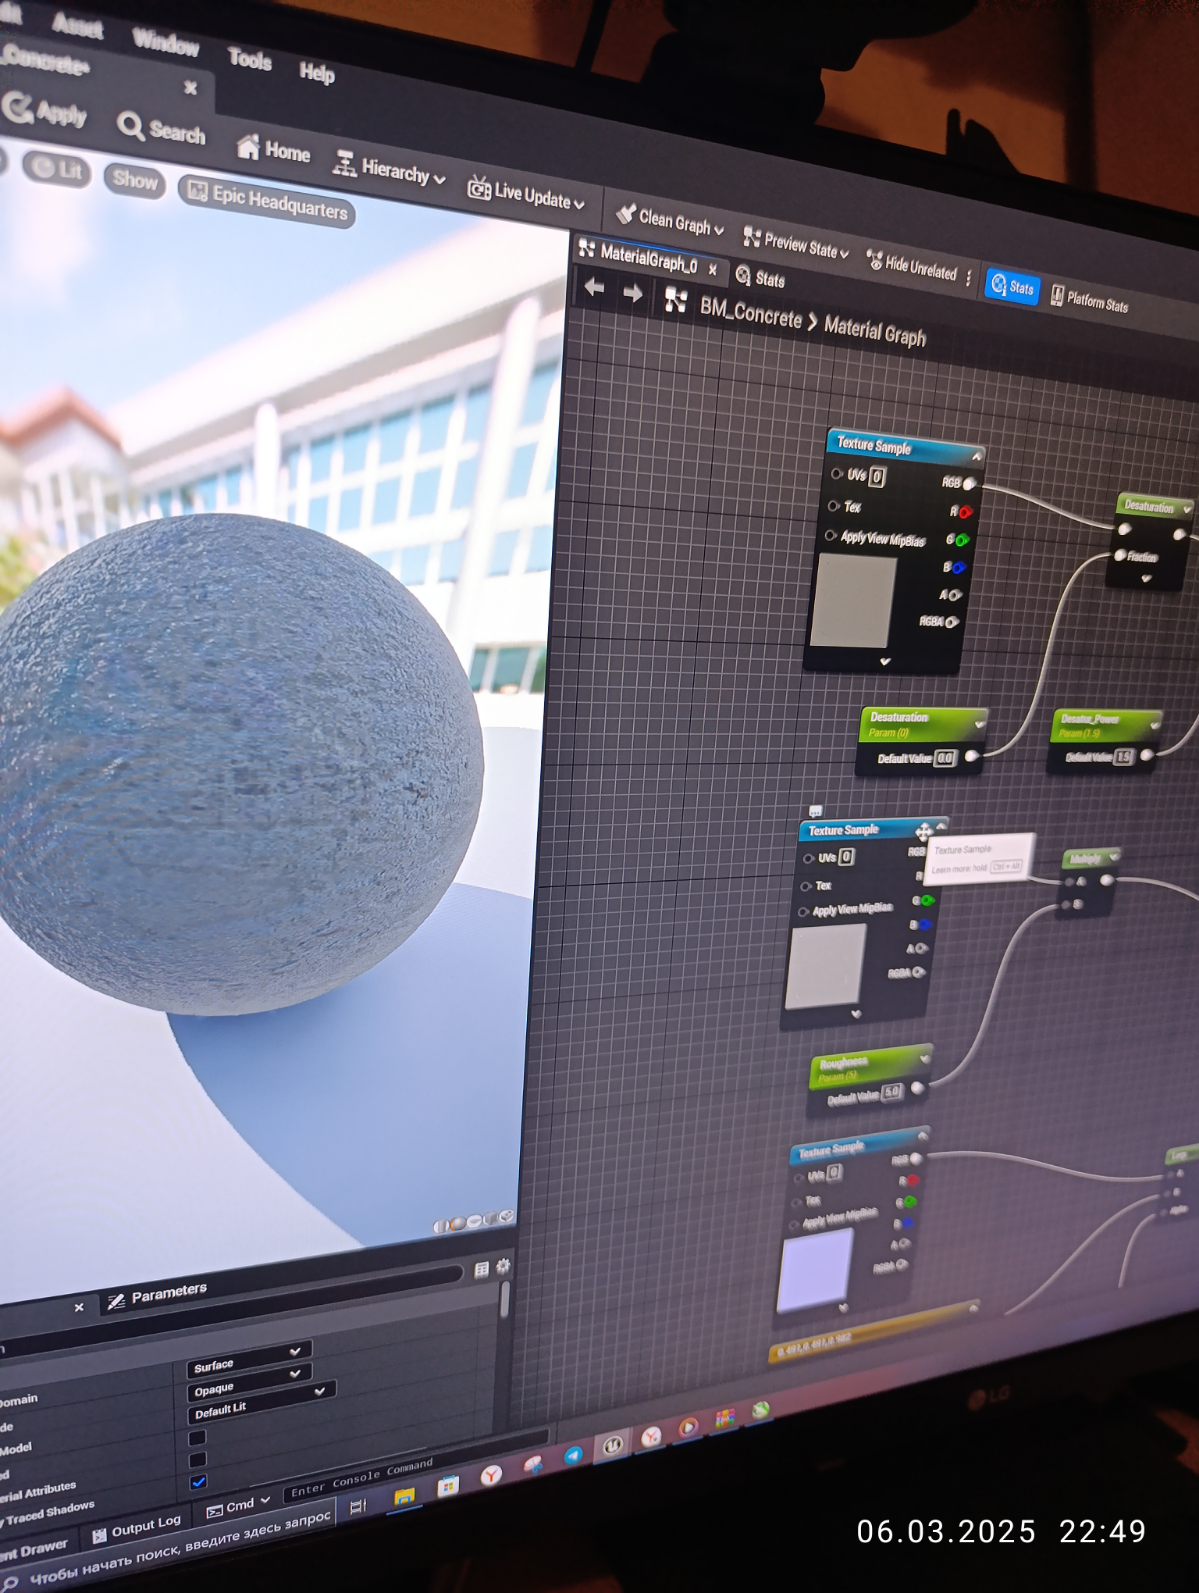Image resolution: width=1199 pixels, height=1593 pixels.
Task: Click Default Value field of Desaturation param
Action: (945, 758)
